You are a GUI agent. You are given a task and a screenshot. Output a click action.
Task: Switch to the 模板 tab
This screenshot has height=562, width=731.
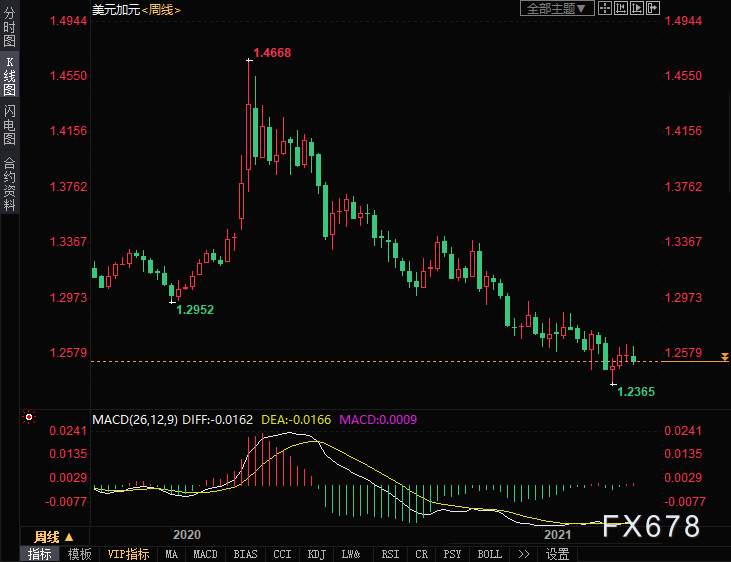pyautogui.click(x=81, y=554)
